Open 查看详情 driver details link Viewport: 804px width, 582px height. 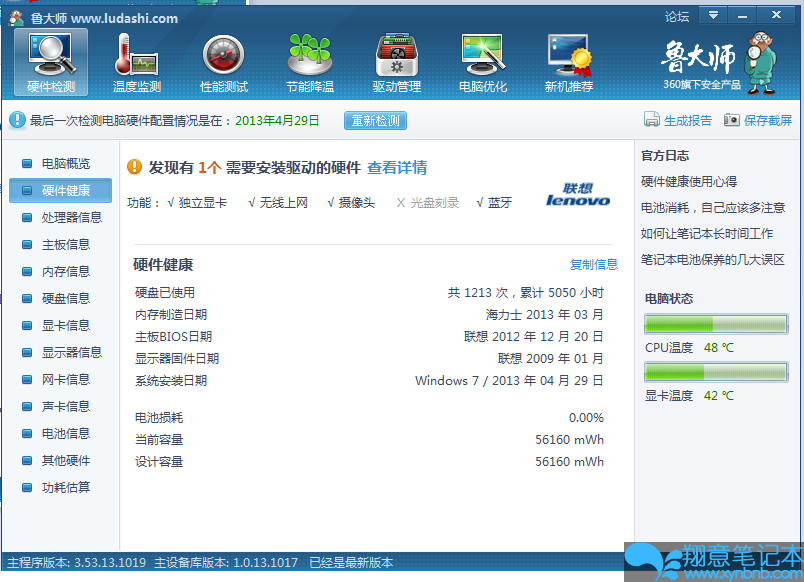pos(397,168)
